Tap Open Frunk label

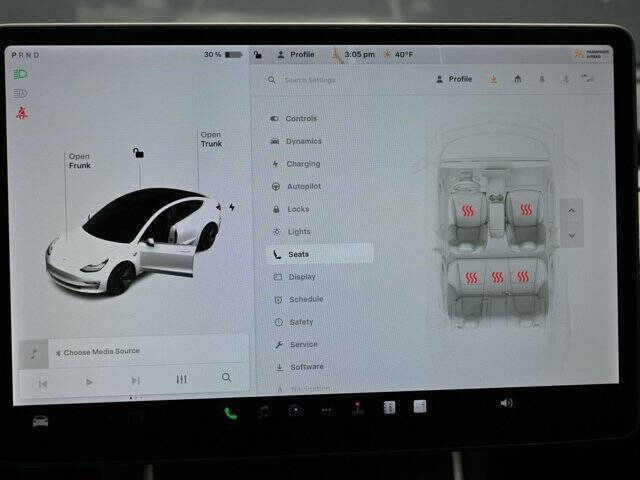(80, 161)
